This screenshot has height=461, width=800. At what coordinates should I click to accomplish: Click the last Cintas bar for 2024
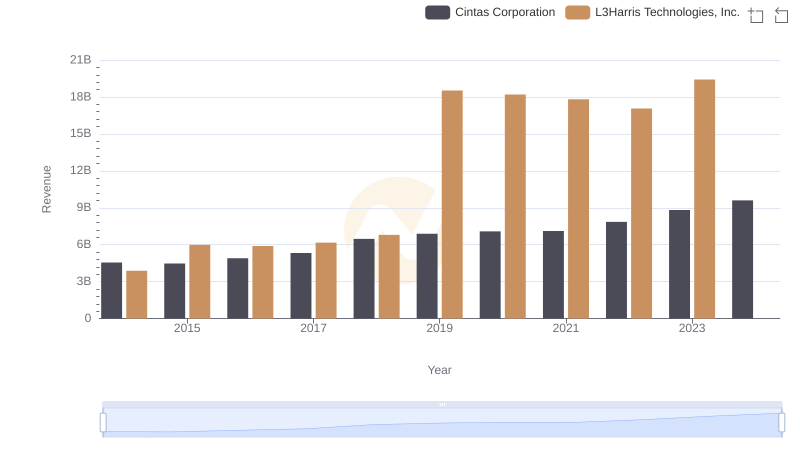[x=742, y=259]
